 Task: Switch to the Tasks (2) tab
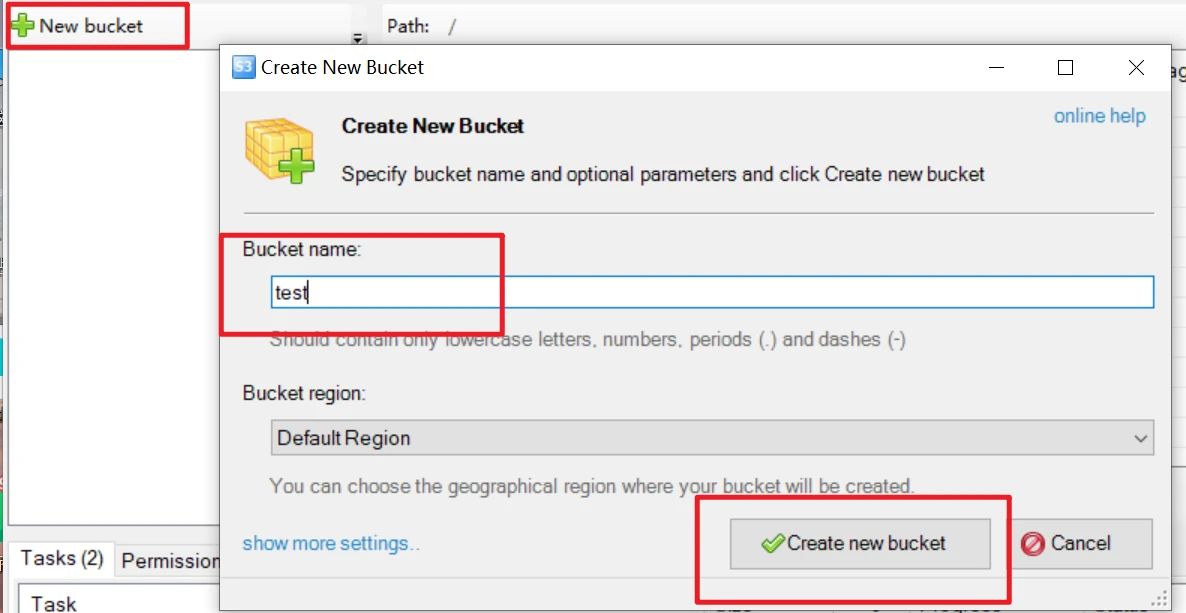pos(62,559)
